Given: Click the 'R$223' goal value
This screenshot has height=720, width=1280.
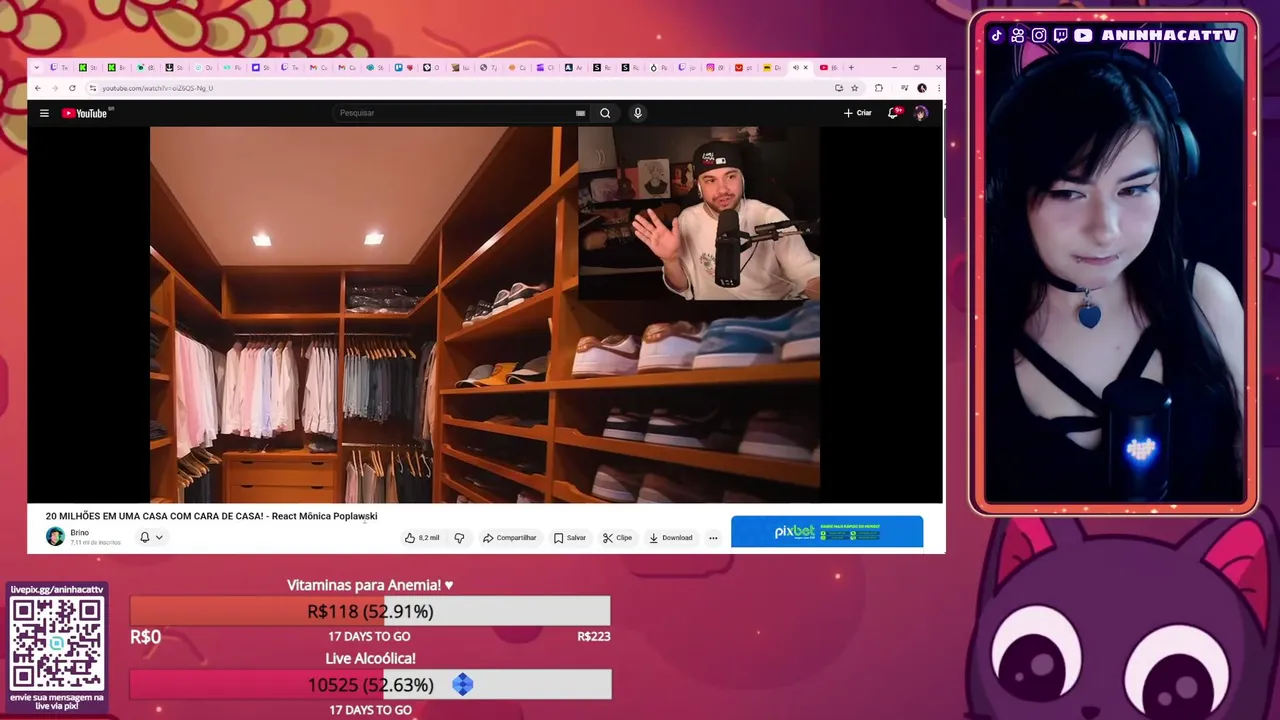Looking at the screenshot, I should point(593,636).
